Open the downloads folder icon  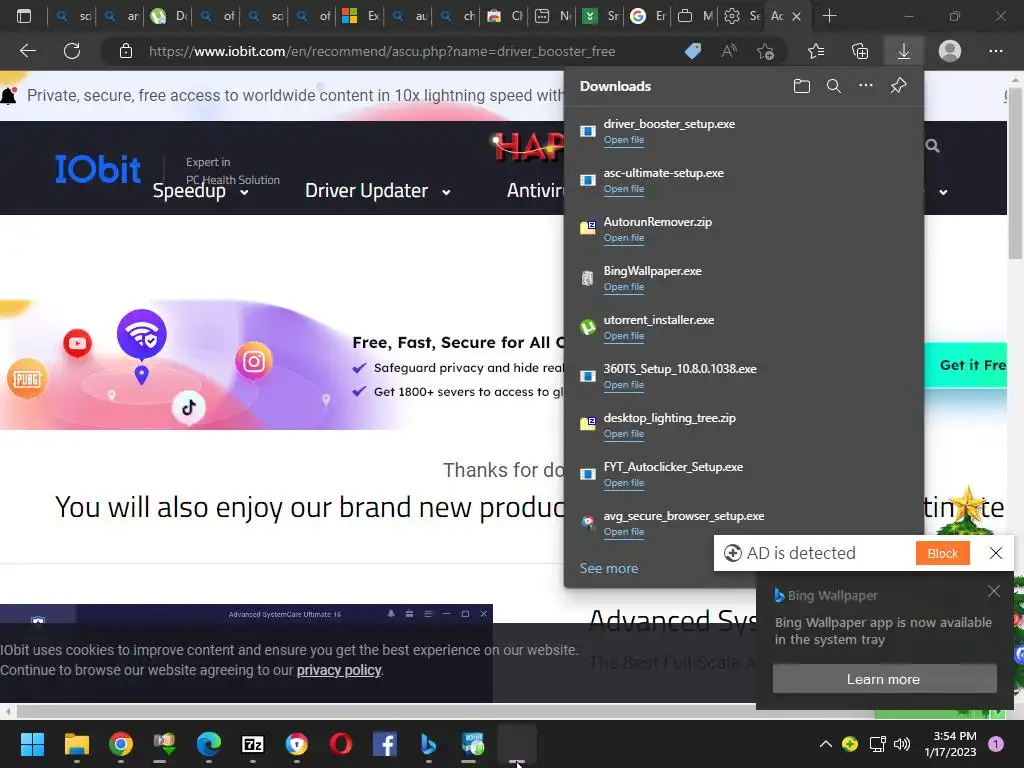point(801,86)
